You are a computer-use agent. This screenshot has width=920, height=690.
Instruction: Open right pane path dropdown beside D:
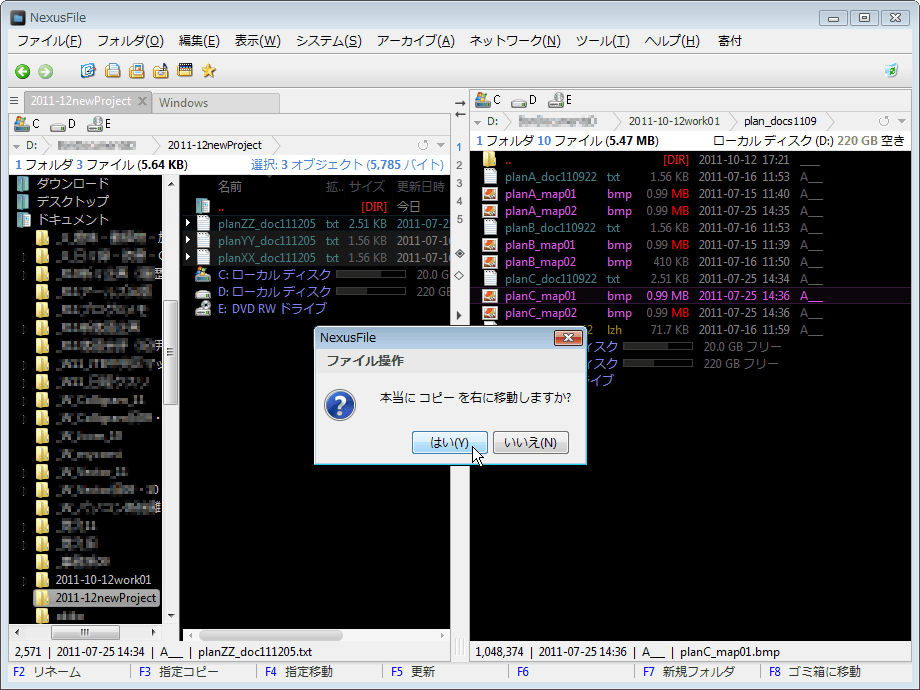click(477, 122)
